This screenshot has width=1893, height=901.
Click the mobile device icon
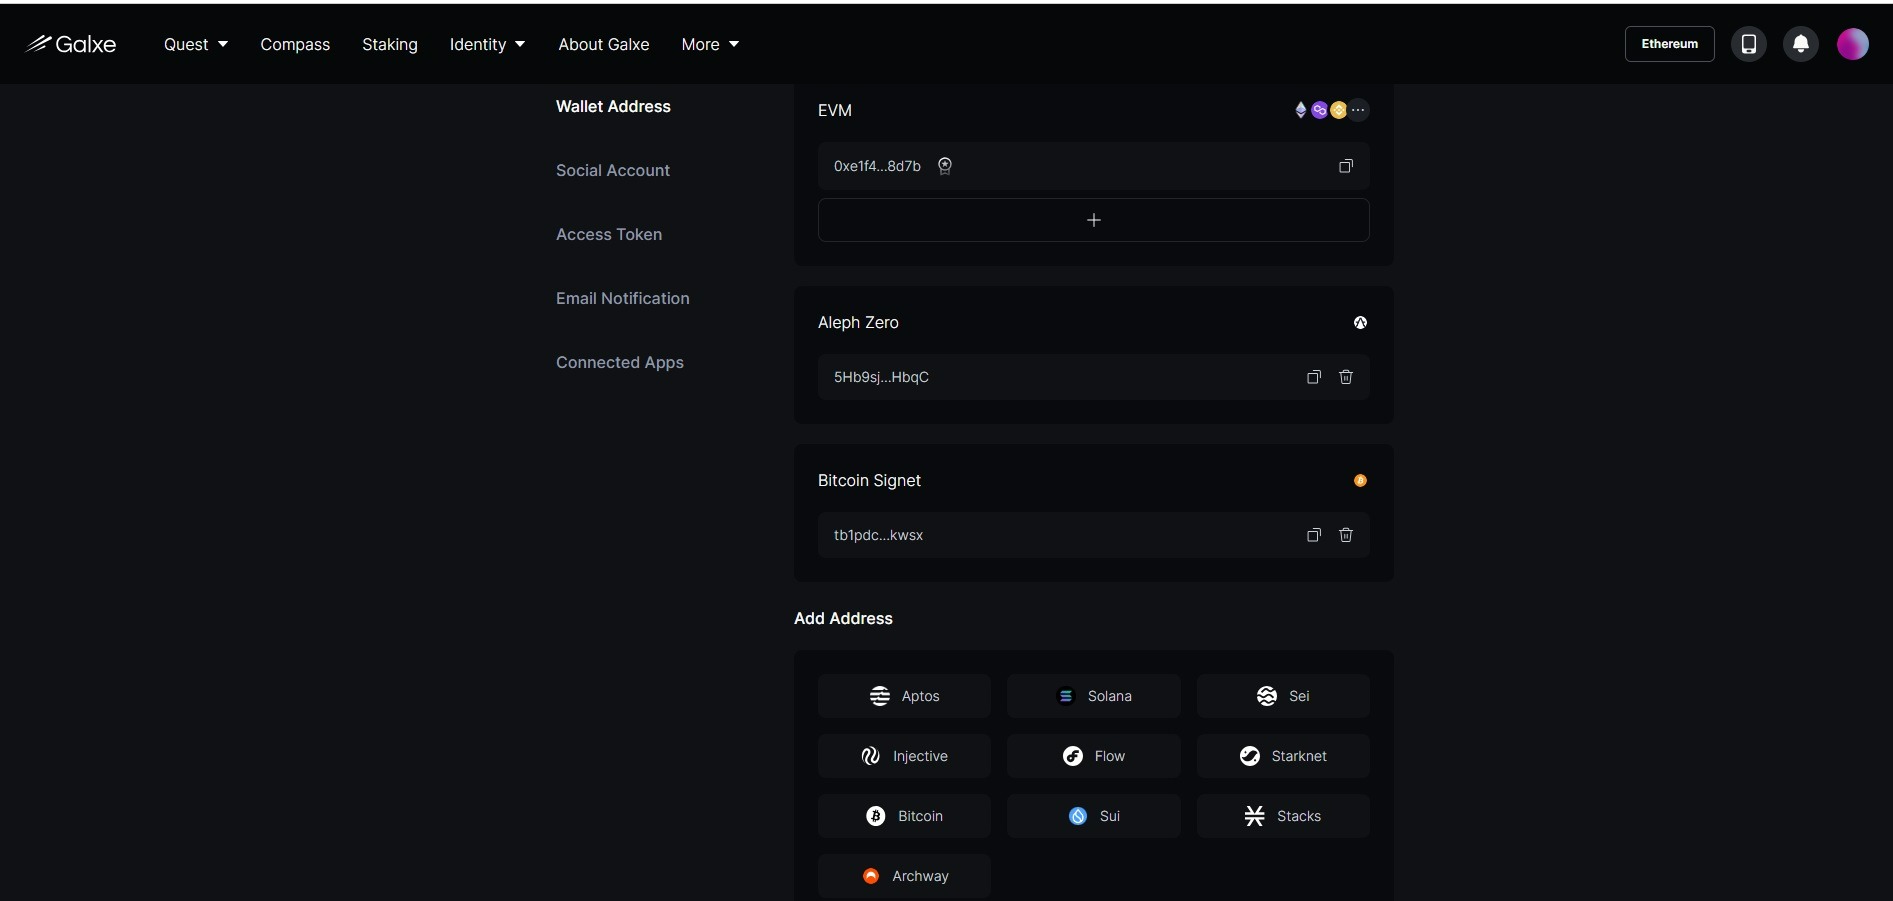point(1749,44)
